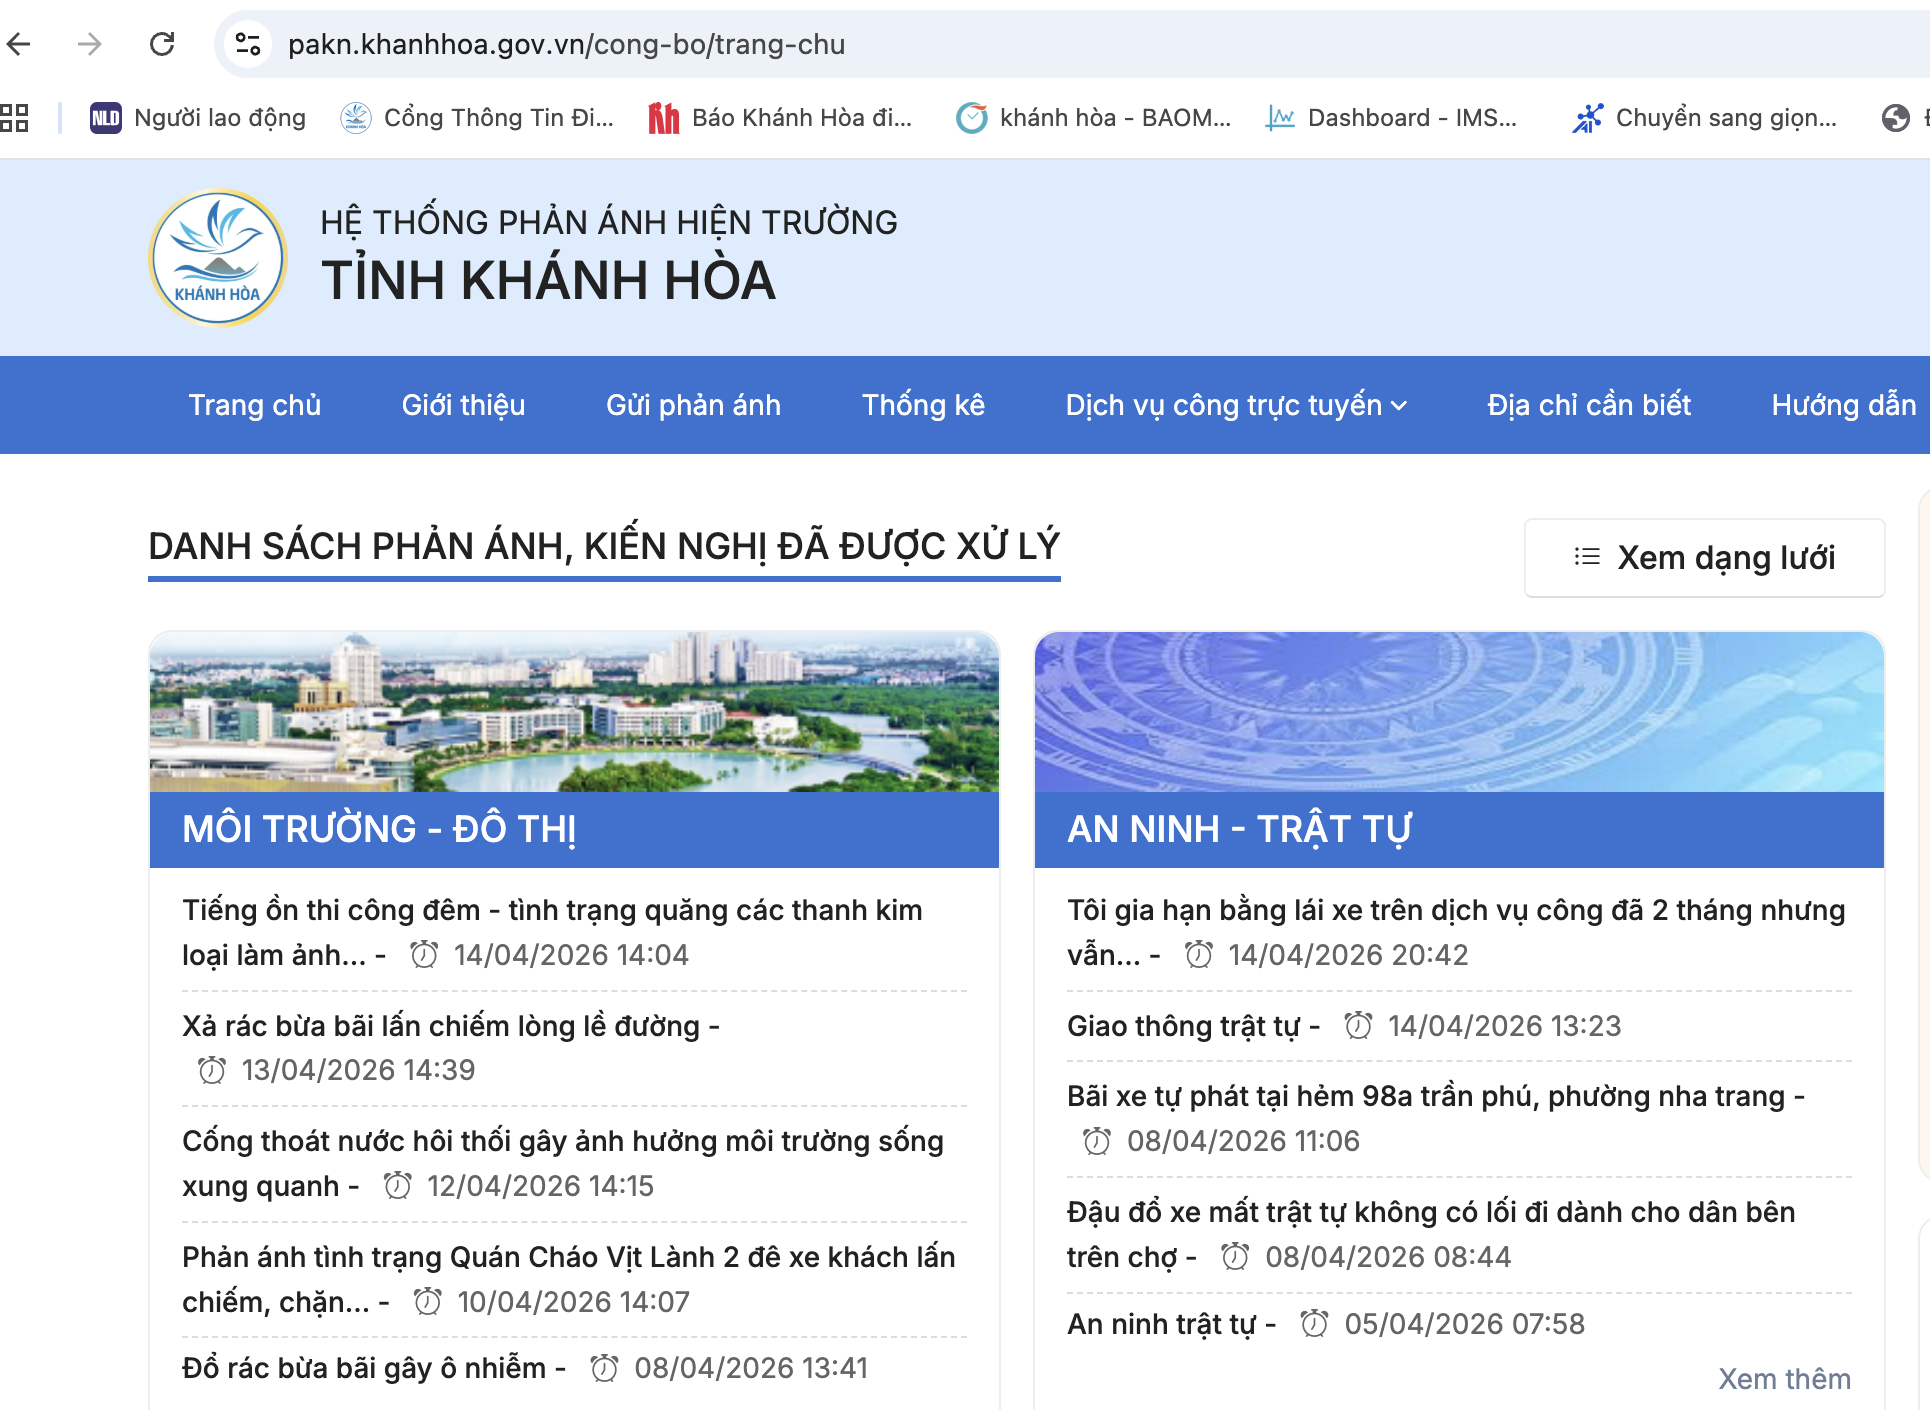This screenshot has width=1930, height=1410.
Task: Click the bookmark apps grid icon
Action: [17, 117]
